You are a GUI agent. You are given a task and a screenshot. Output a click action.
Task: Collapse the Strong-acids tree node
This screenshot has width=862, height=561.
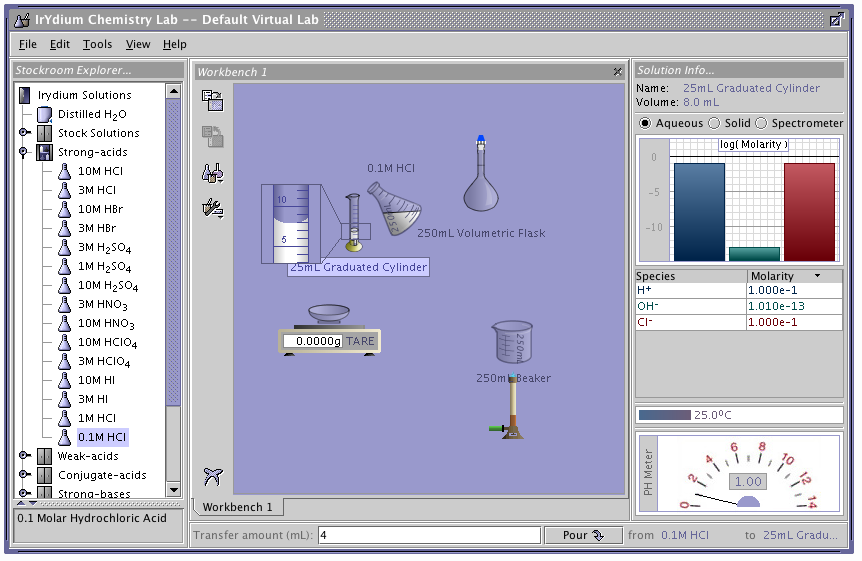pos(23,152)
